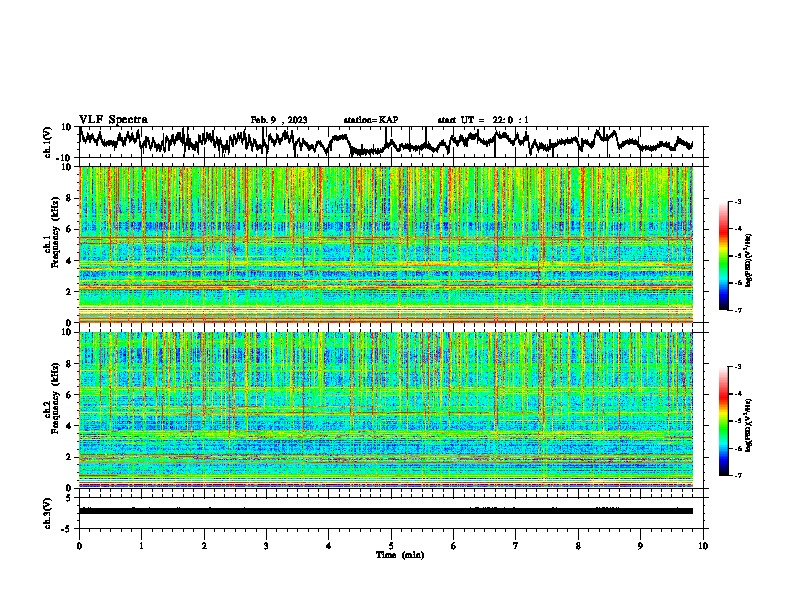
Task: Click the 'VLF Spectra' title text
Action: [113, 120]
